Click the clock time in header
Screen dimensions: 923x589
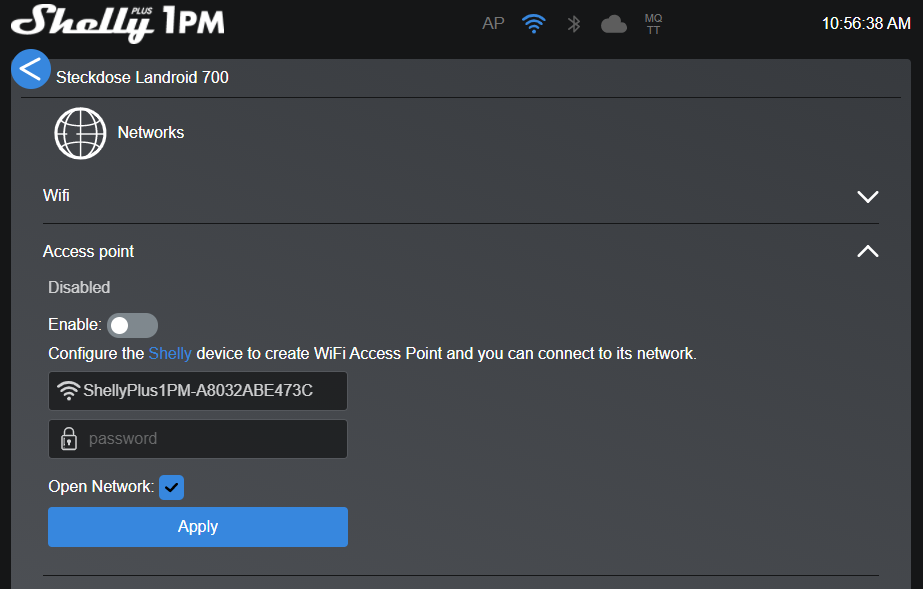coord(865,24)
